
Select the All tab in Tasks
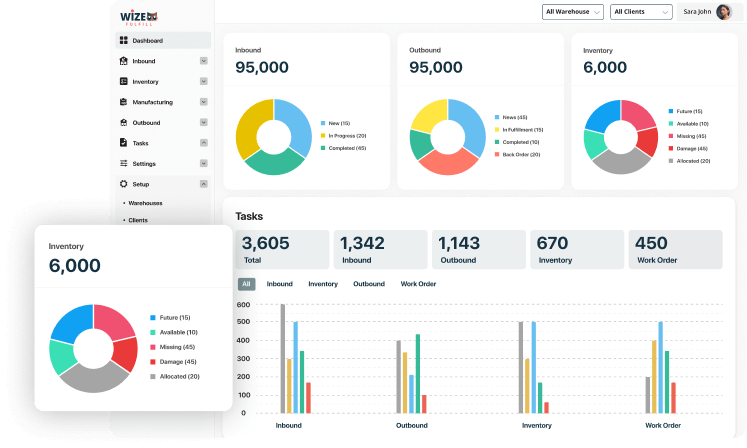pos(246,284)
